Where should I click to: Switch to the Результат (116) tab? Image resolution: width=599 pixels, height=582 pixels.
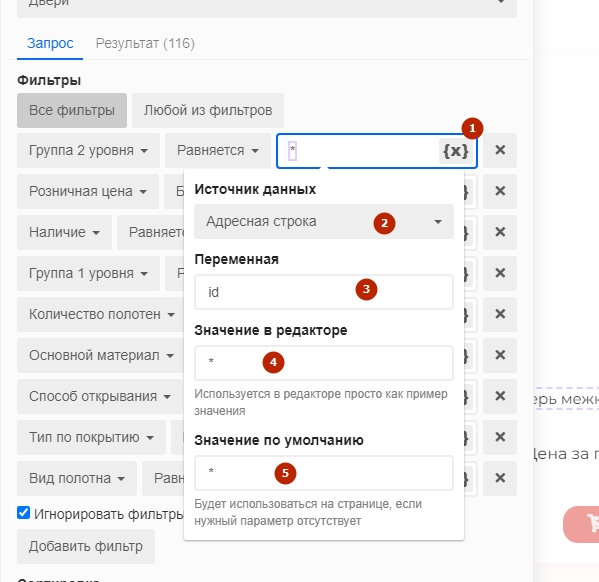pyautogui.click(x=145, y=43)
